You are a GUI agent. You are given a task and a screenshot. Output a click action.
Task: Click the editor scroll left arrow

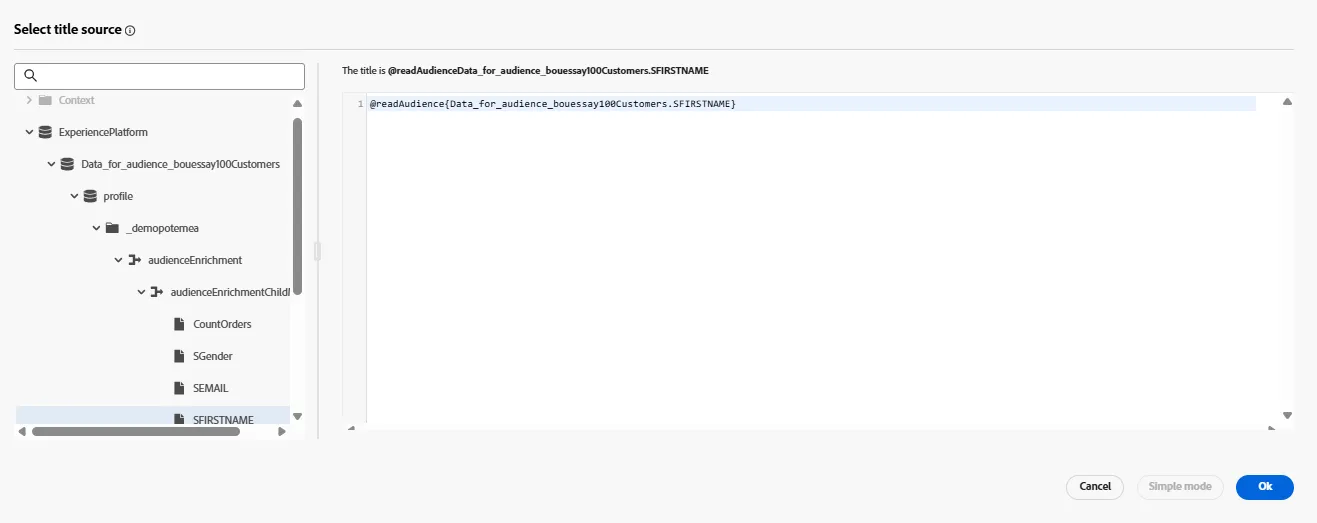pyautogui.click(x=350, y=429)
